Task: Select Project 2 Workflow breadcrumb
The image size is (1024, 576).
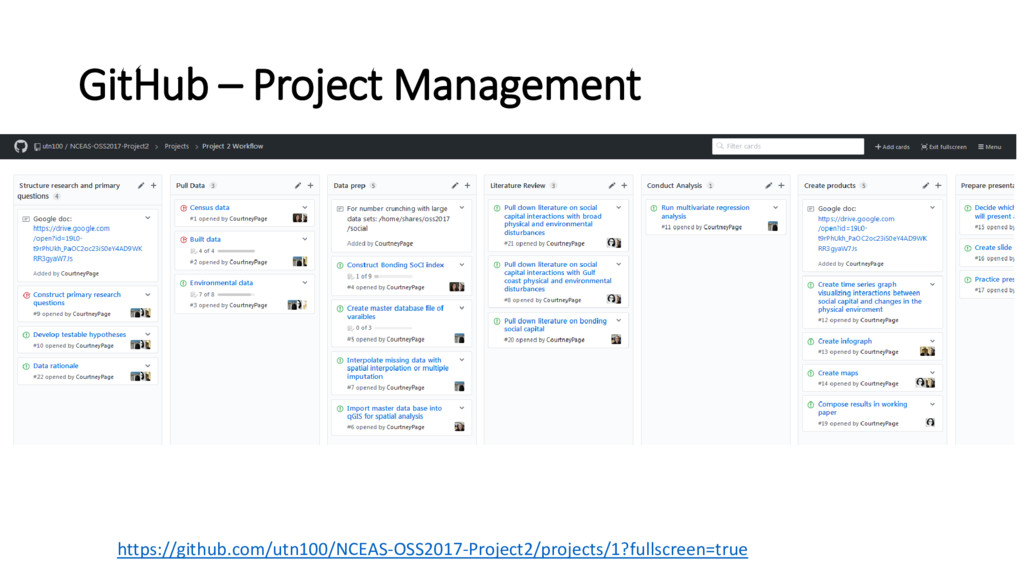Action: 232,146
